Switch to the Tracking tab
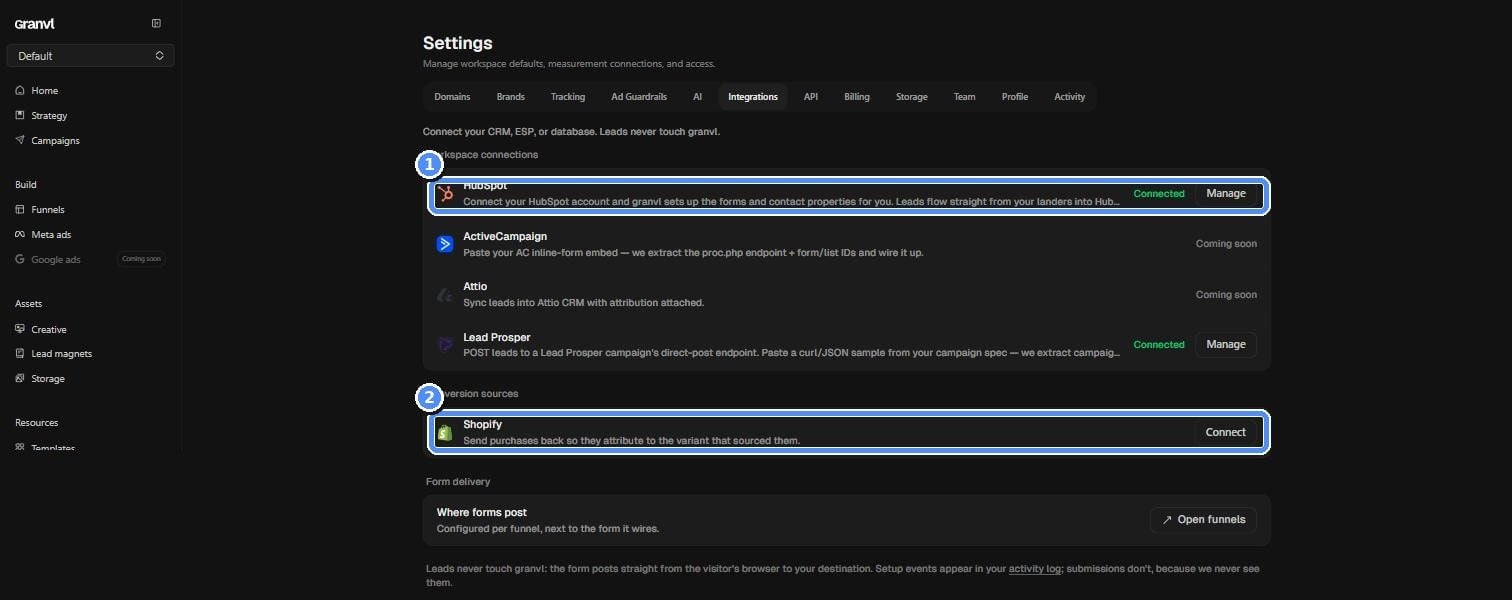This screenshot has width=1512, height=600. tap(568, 97)
